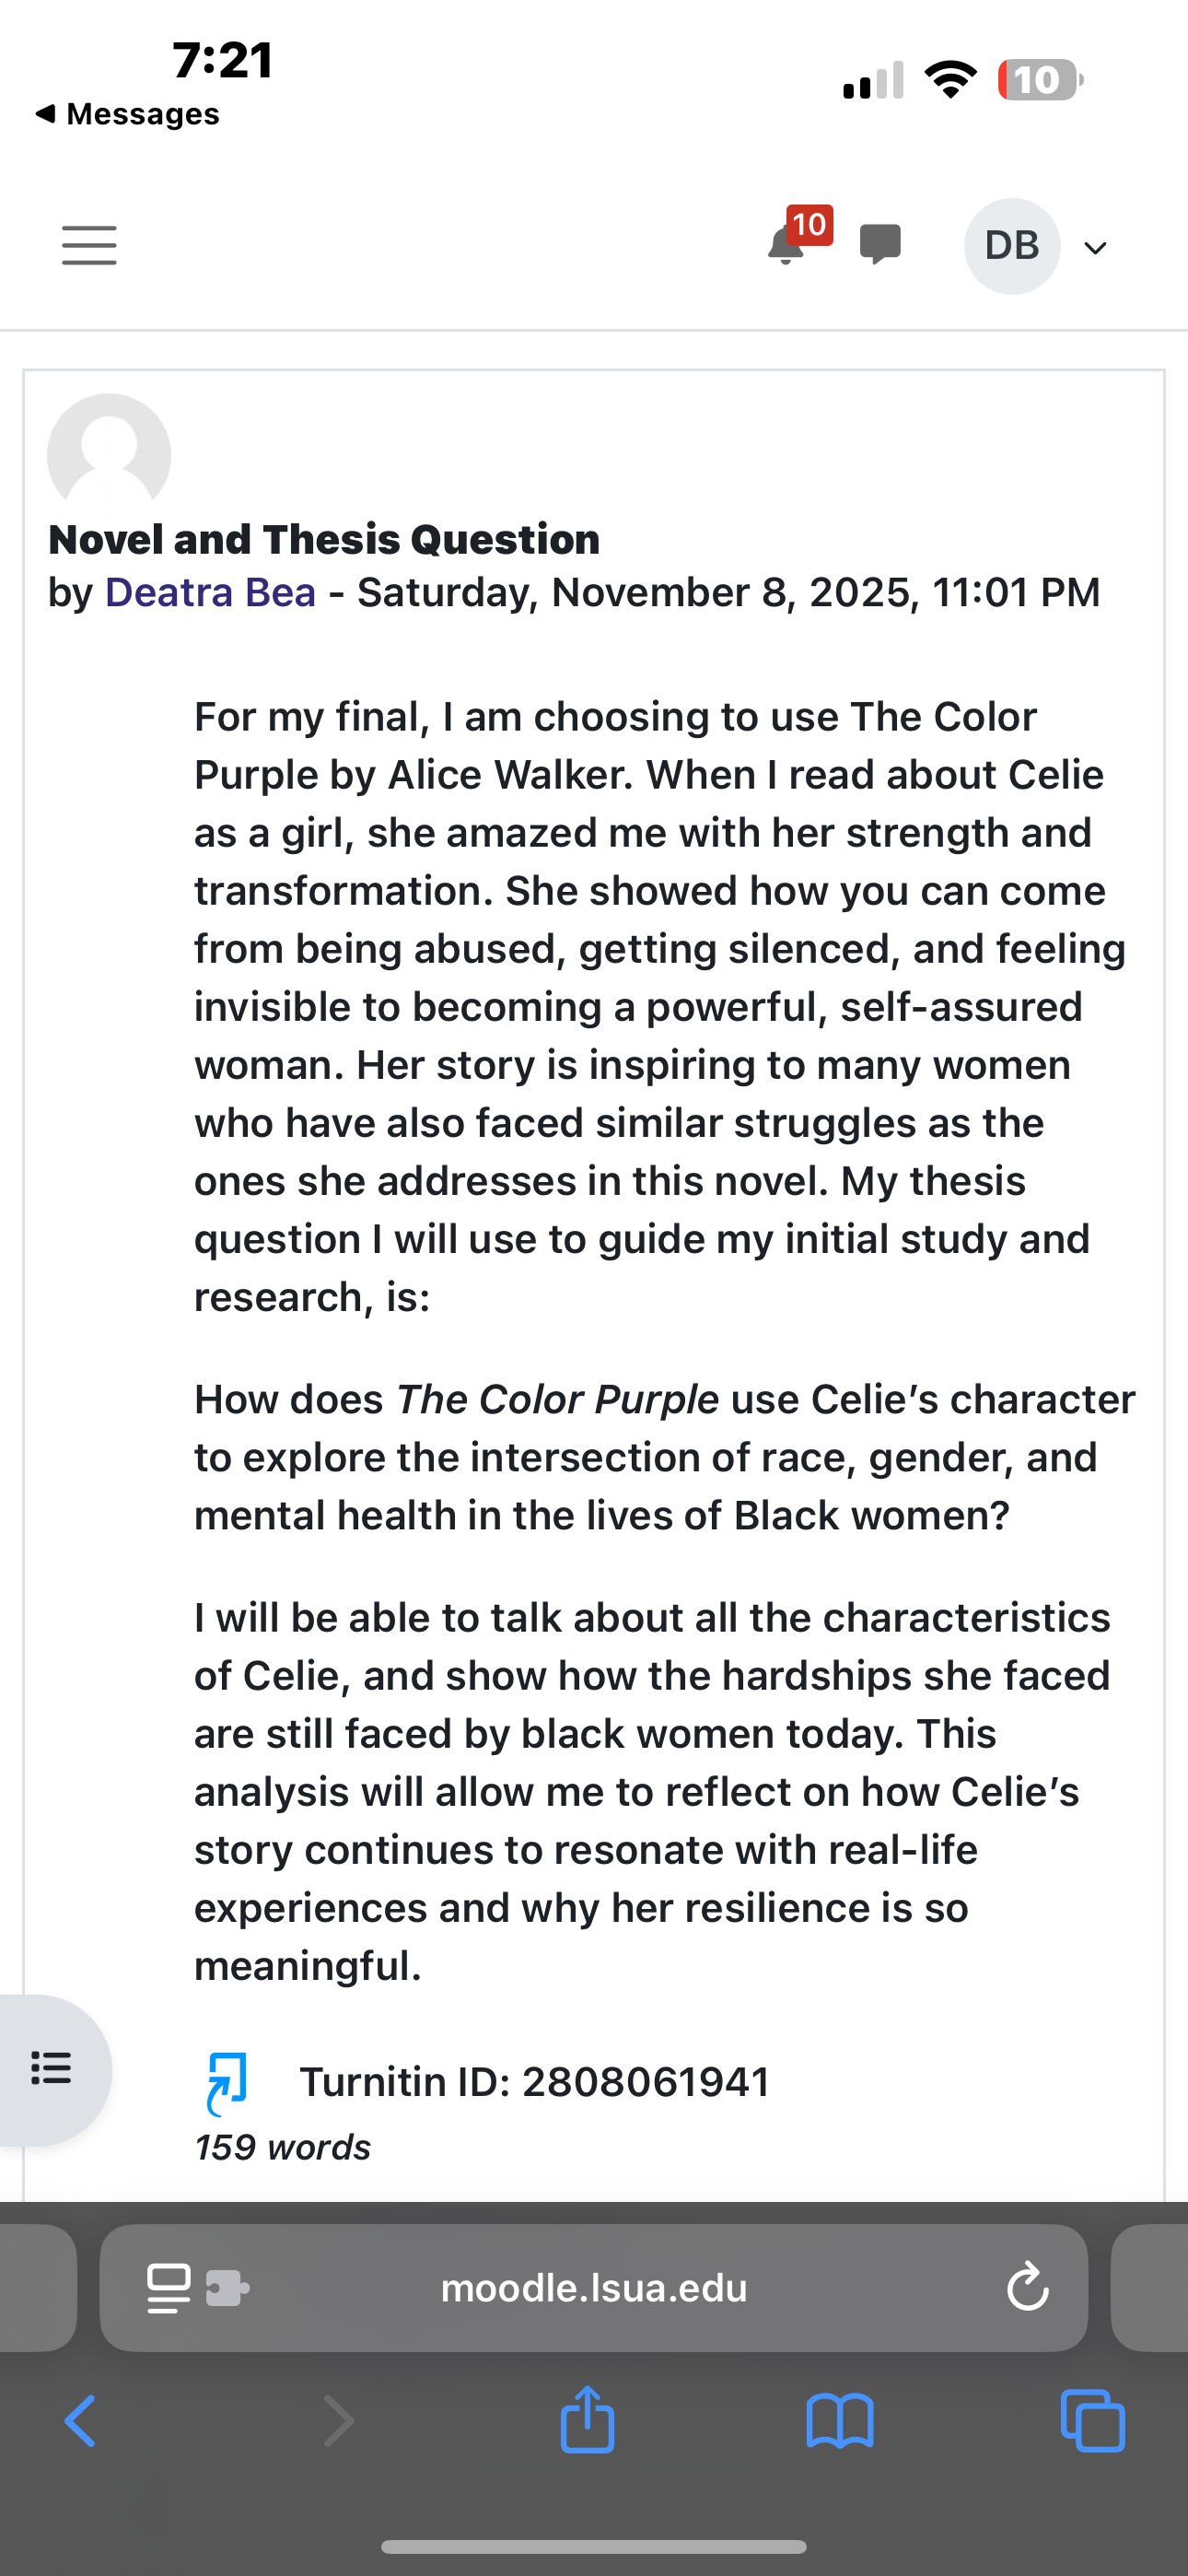Click the DB user avatar
Viewport: 1188px width, 2576px height.
tap(1011, 246)
